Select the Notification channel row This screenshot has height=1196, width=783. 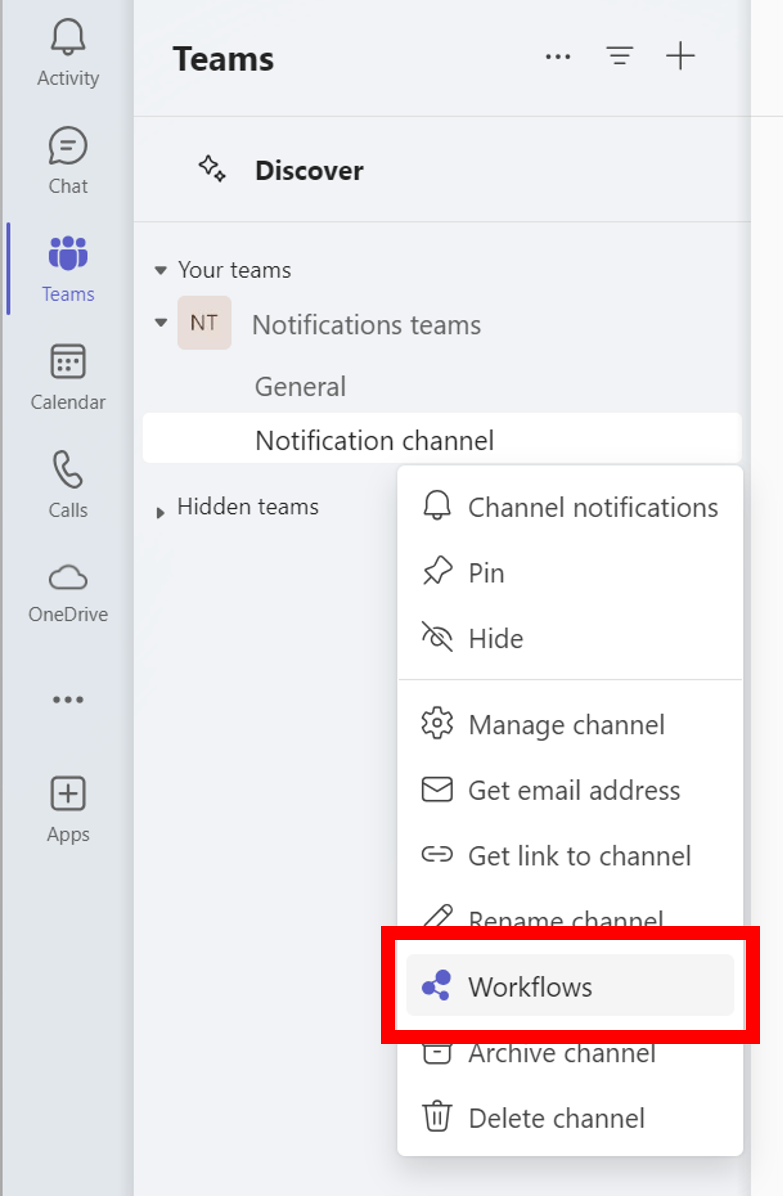click(442, 440)
